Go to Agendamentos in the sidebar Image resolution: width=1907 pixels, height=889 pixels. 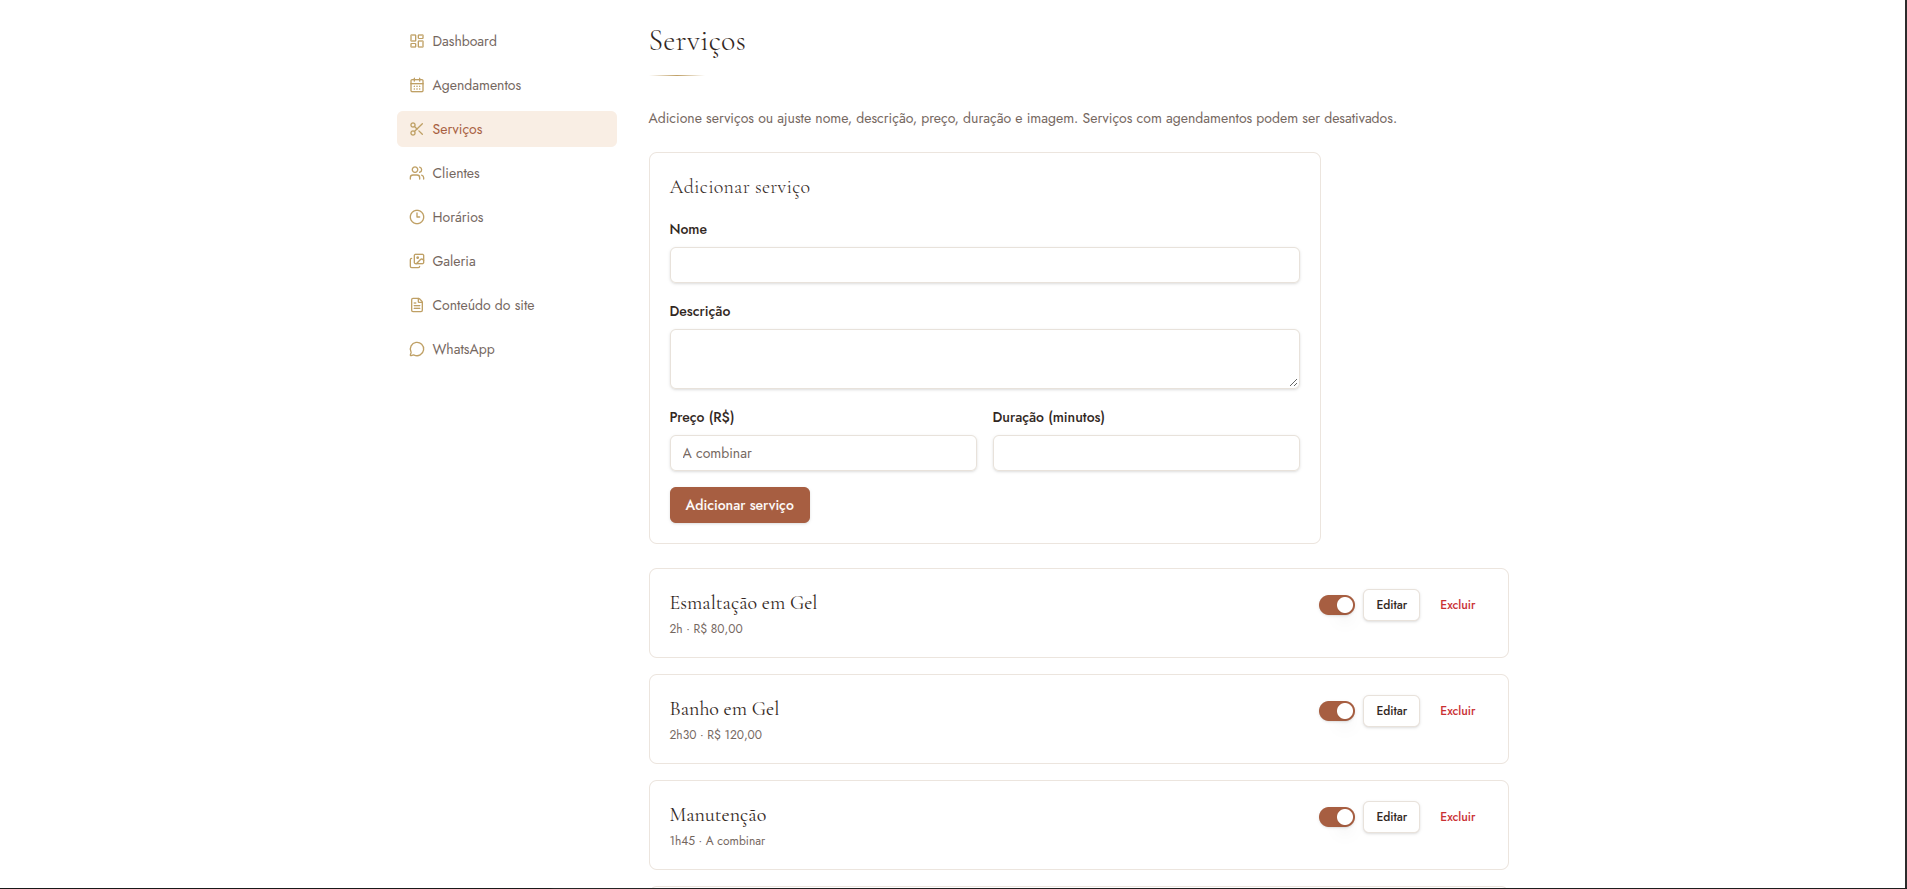tap(507, 85)
